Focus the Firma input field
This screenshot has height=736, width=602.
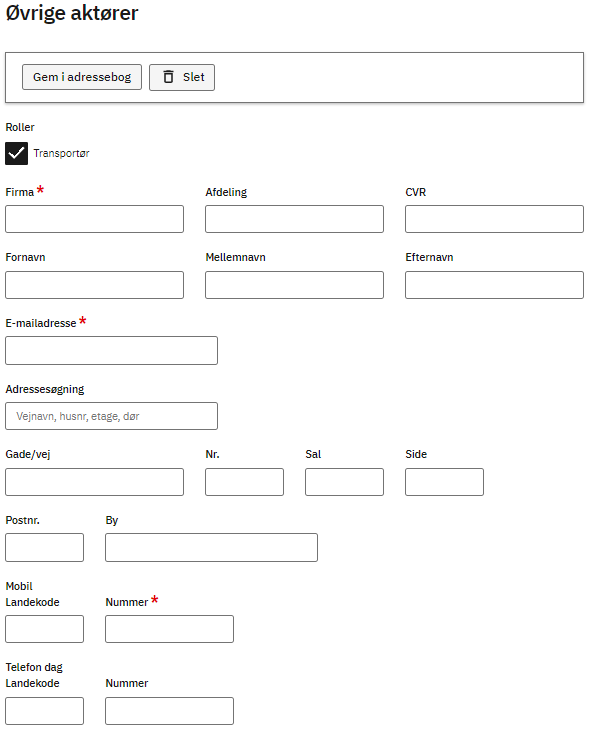pyautogui.click(x=94, y=219)
